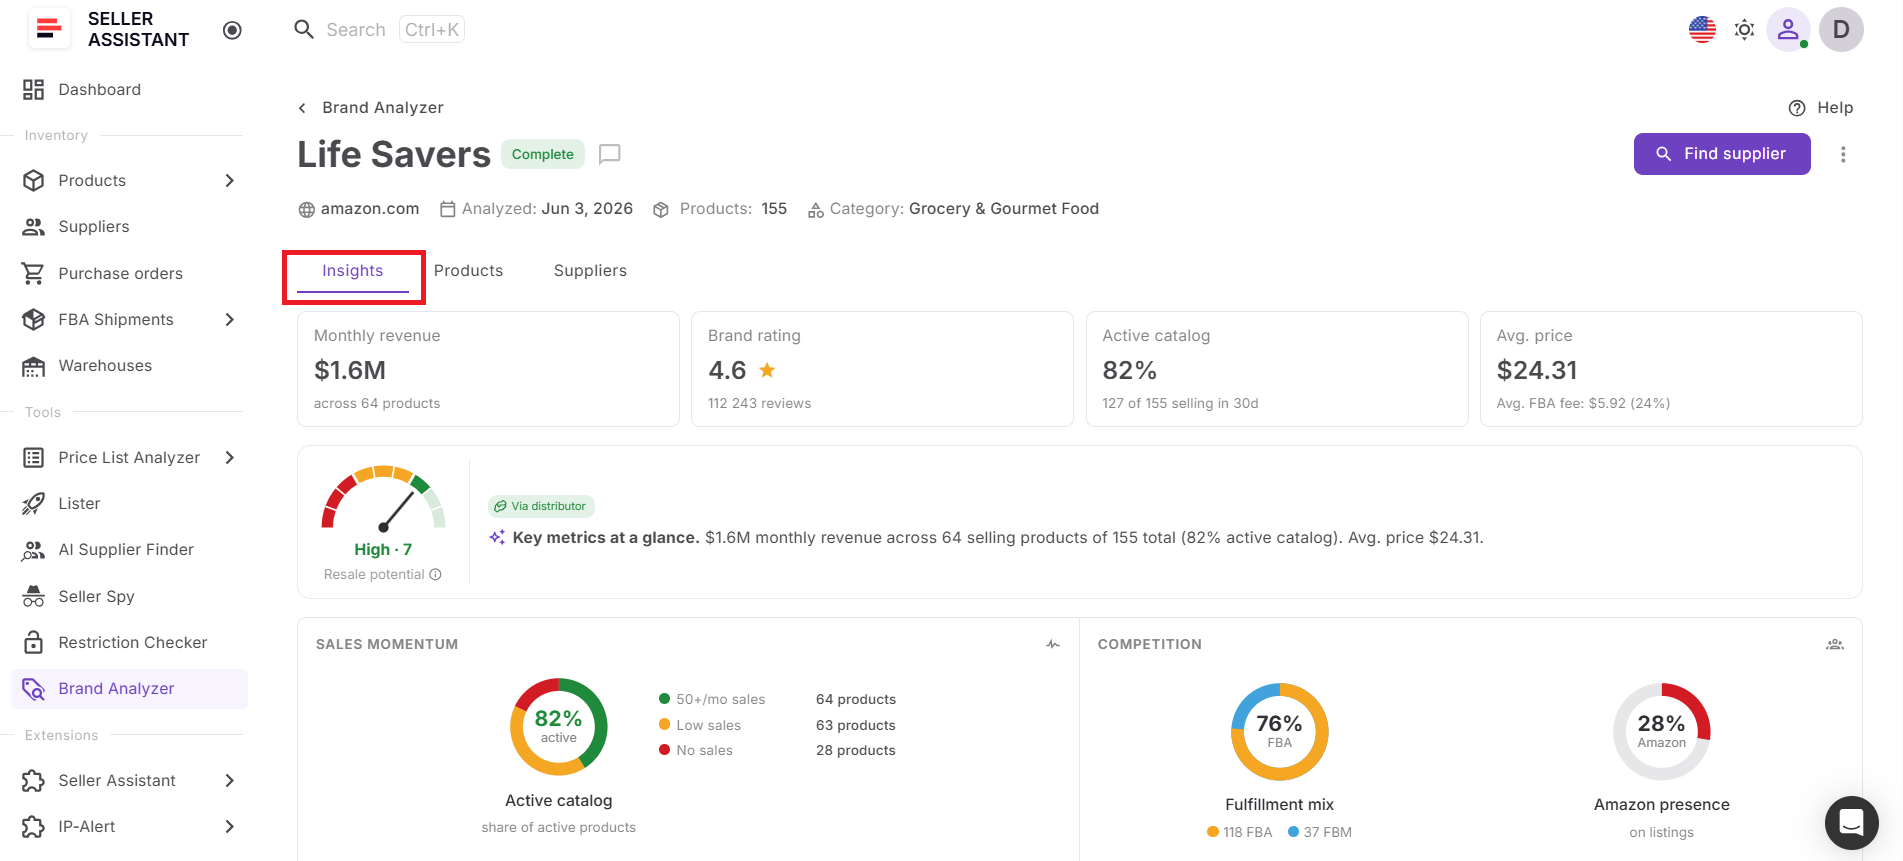Click the Brand rating star icon
Screen dimensions: 1903x861
pyautogui.click(x=767, y=370)
